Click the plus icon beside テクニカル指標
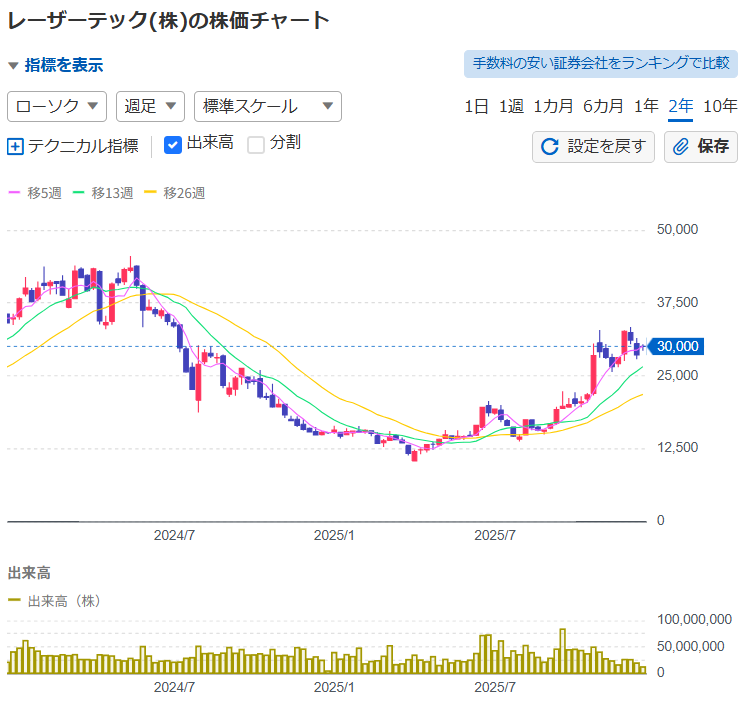Viewport: 740px width, 702px height. pyautogui.click(x=15, y=146)
